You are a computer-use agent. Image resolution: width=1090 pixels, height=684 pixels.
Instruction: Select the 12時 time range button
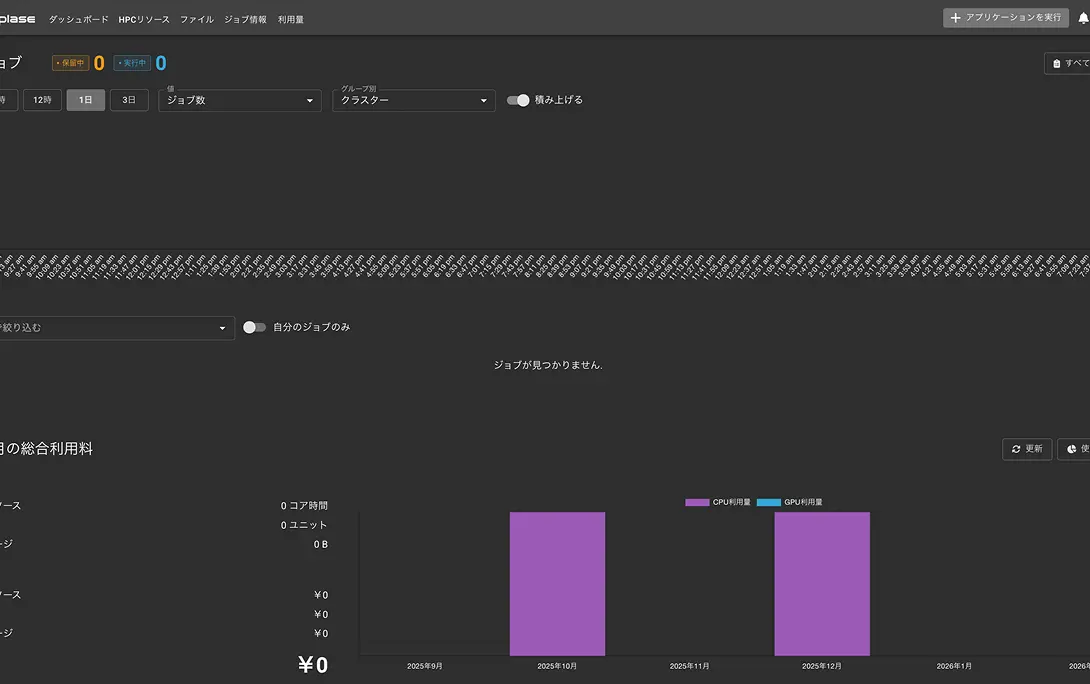coord(42,100)
